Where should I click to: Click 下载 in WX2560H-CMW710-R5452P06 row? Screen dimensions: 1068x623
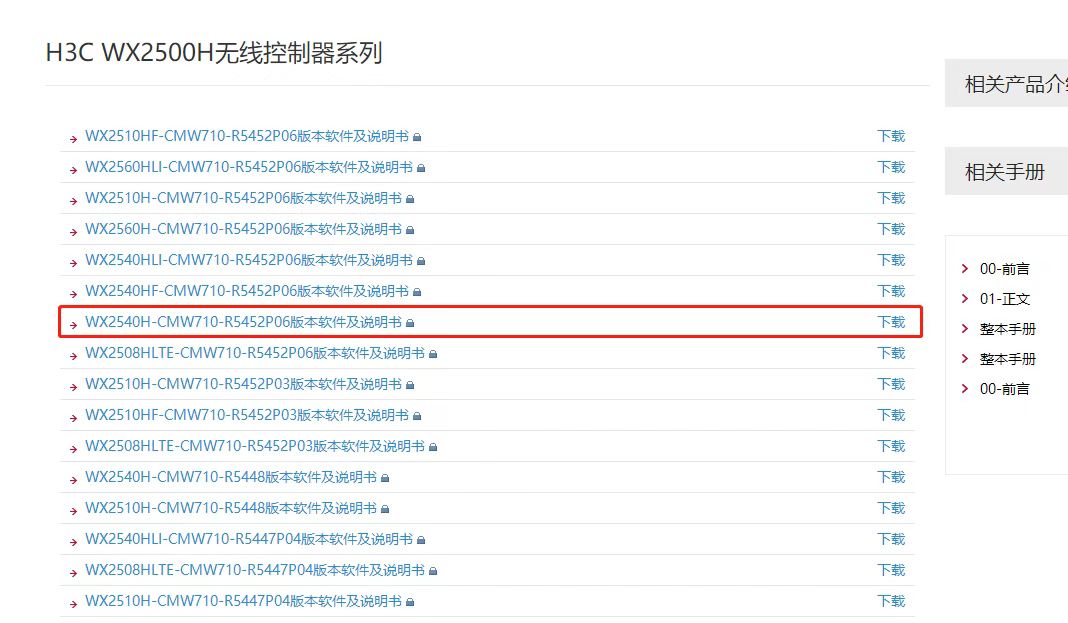tap(891, 229)
